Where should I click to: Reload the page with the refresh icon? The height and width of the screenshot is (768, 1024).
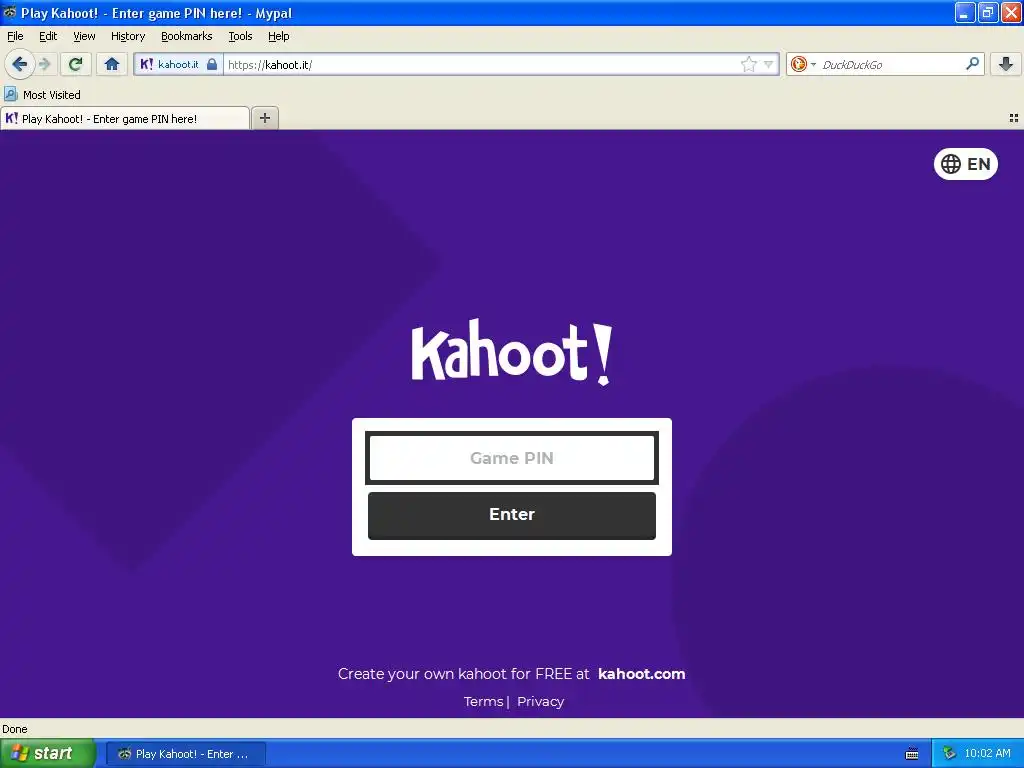[x=76, y=64]
